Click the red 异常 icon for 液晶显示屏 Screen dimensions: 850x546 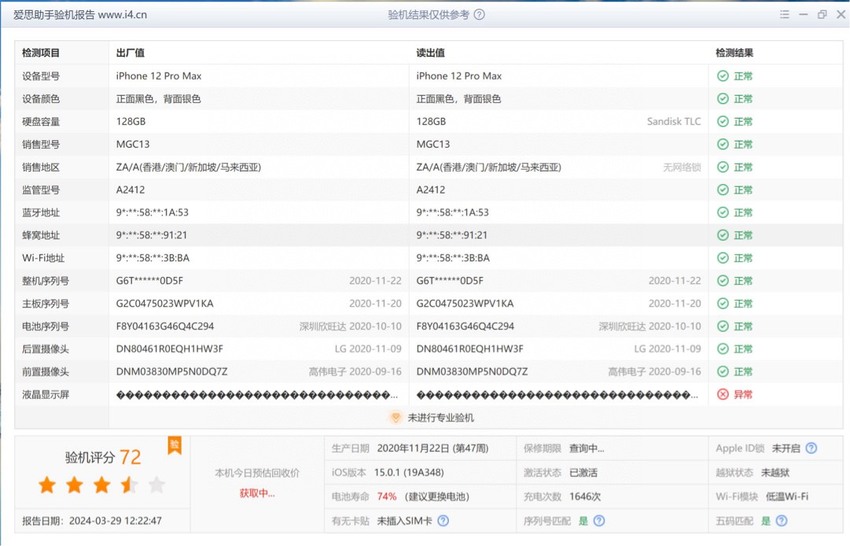723,395
